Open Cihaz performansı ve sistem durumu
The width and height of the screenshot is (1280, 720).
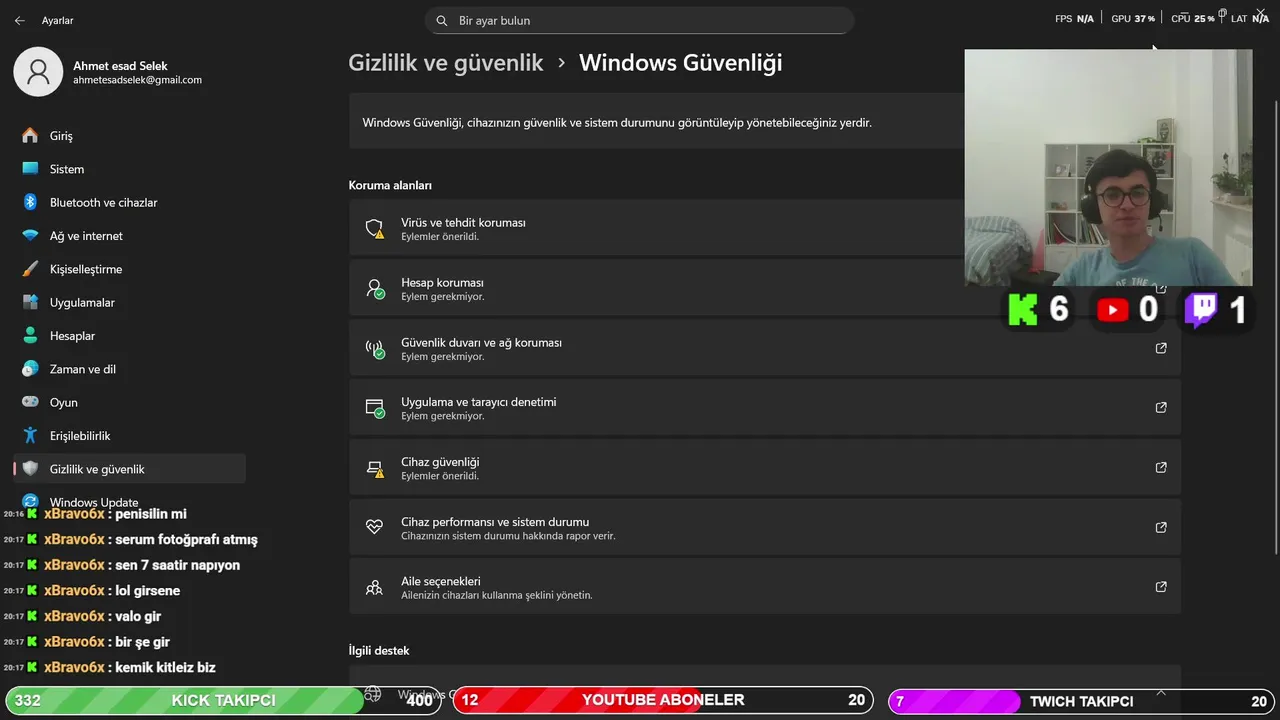click(x=765, y=527)
